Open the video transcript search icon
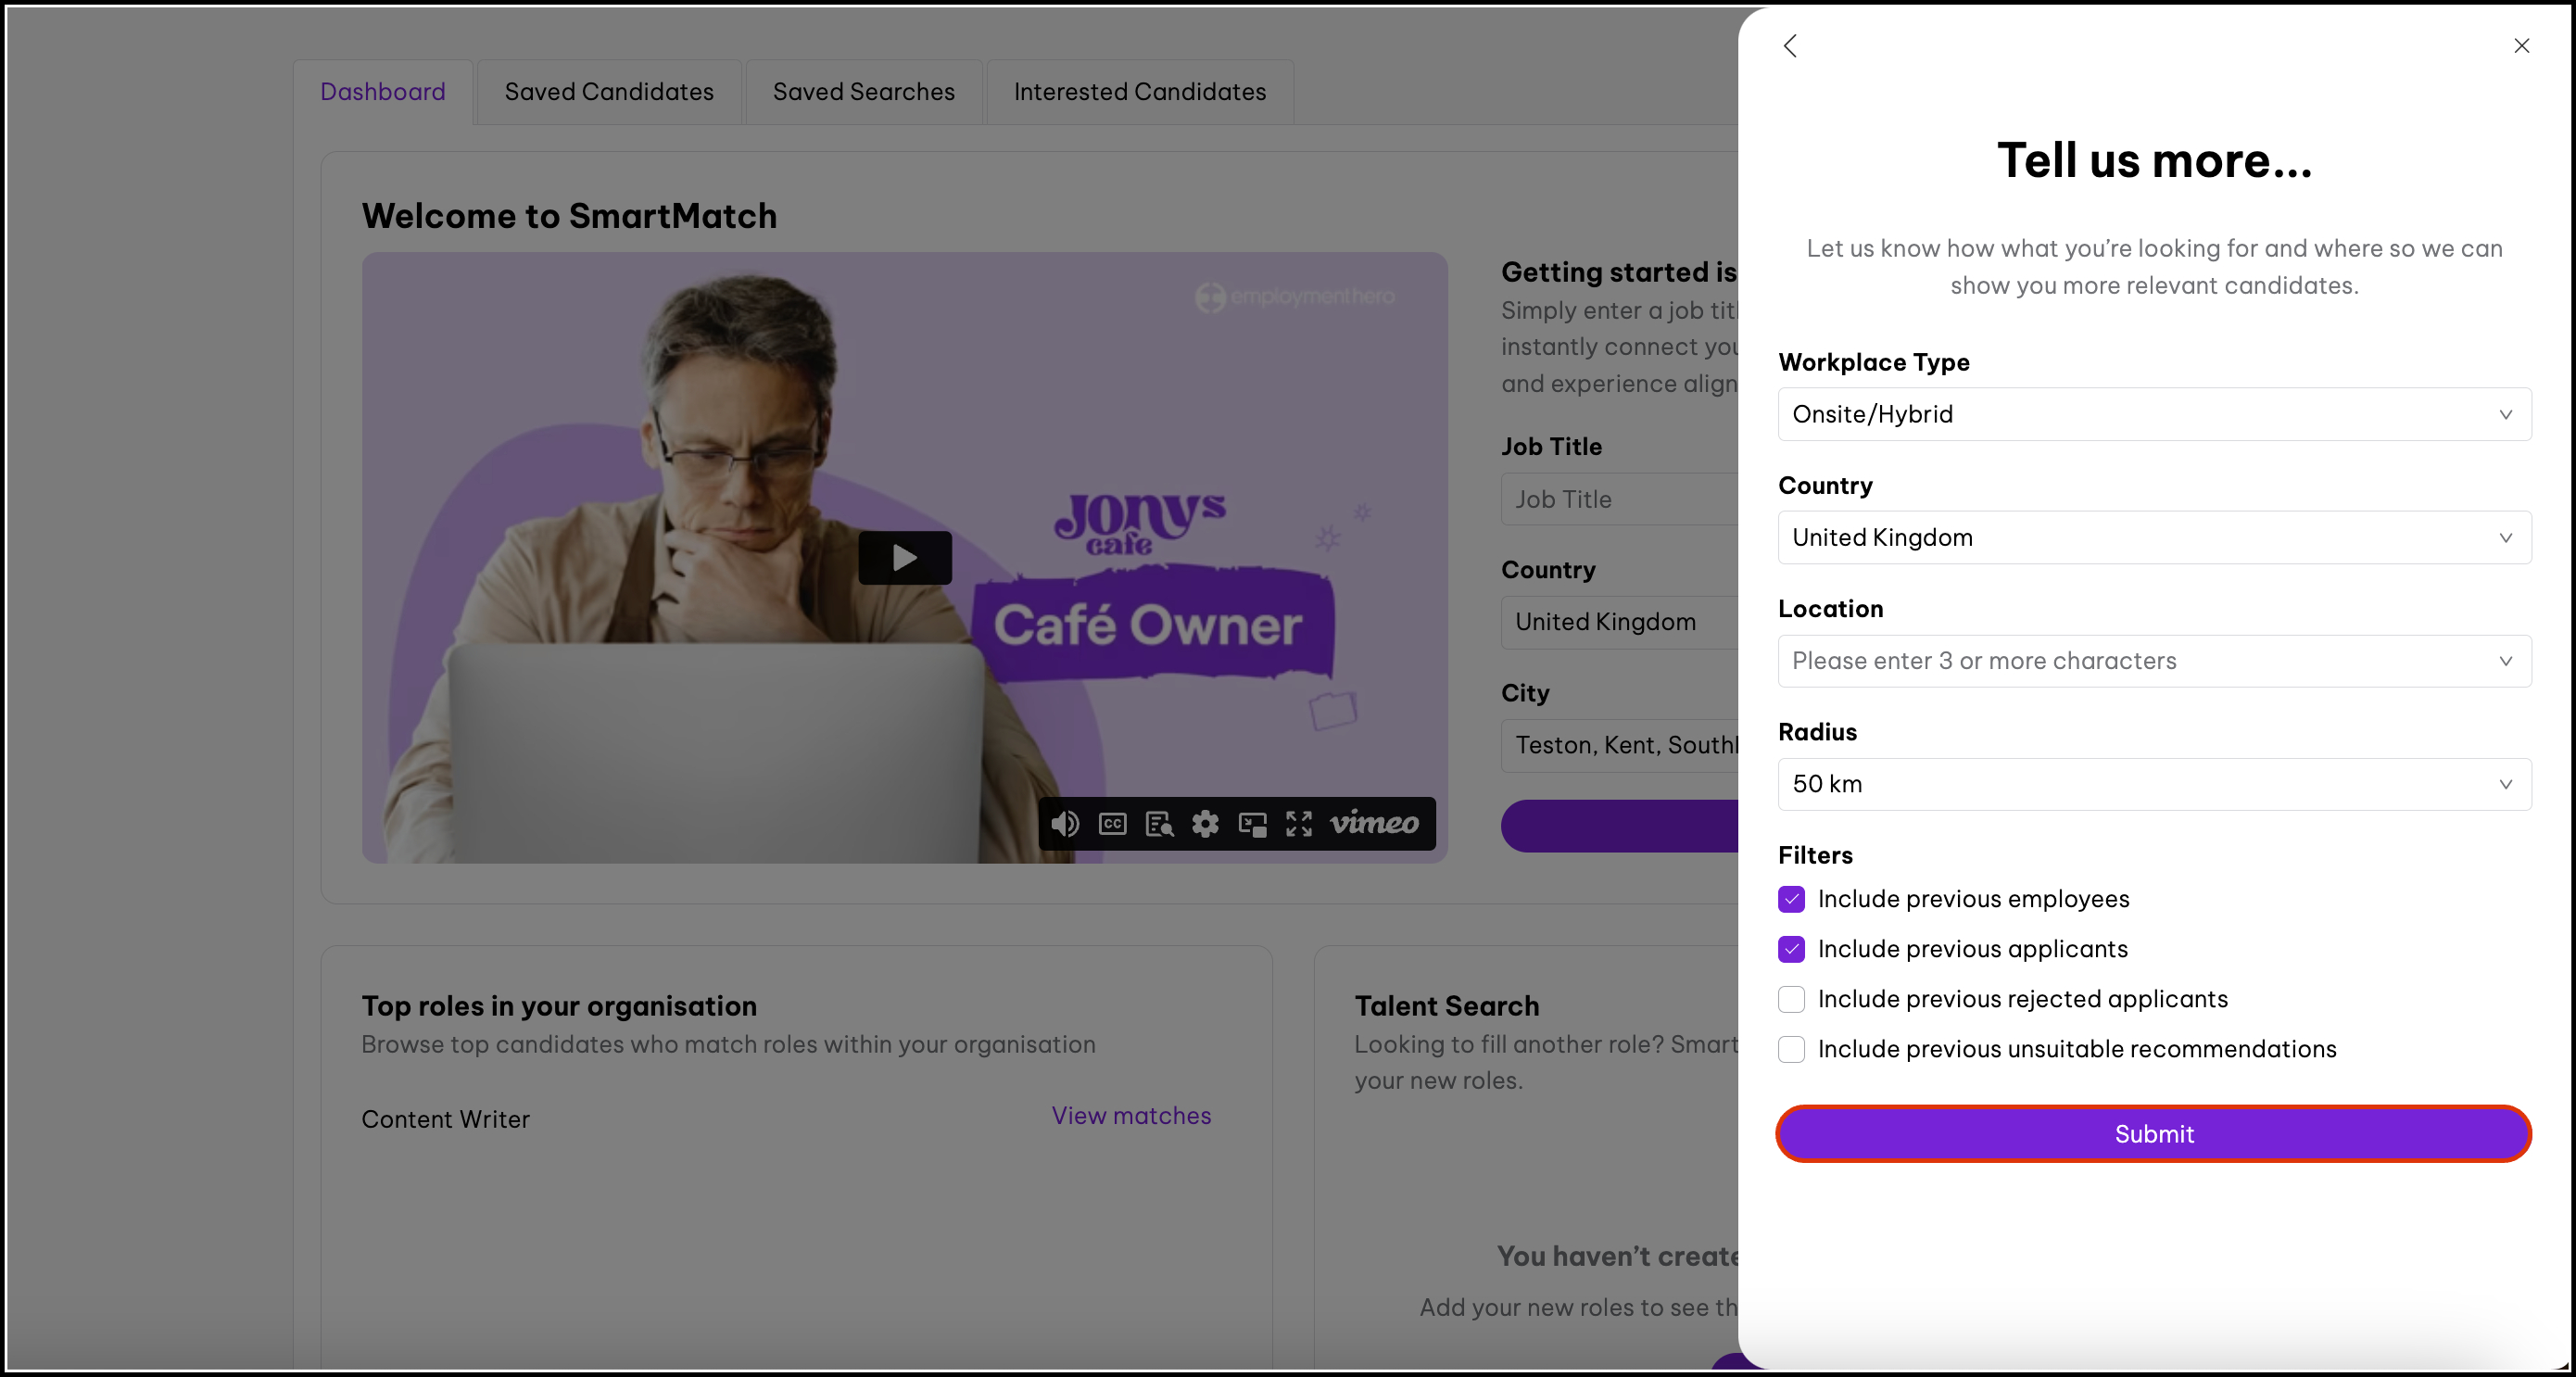The width and height of the screenshot is (2576, 1377). [1159, 824]
